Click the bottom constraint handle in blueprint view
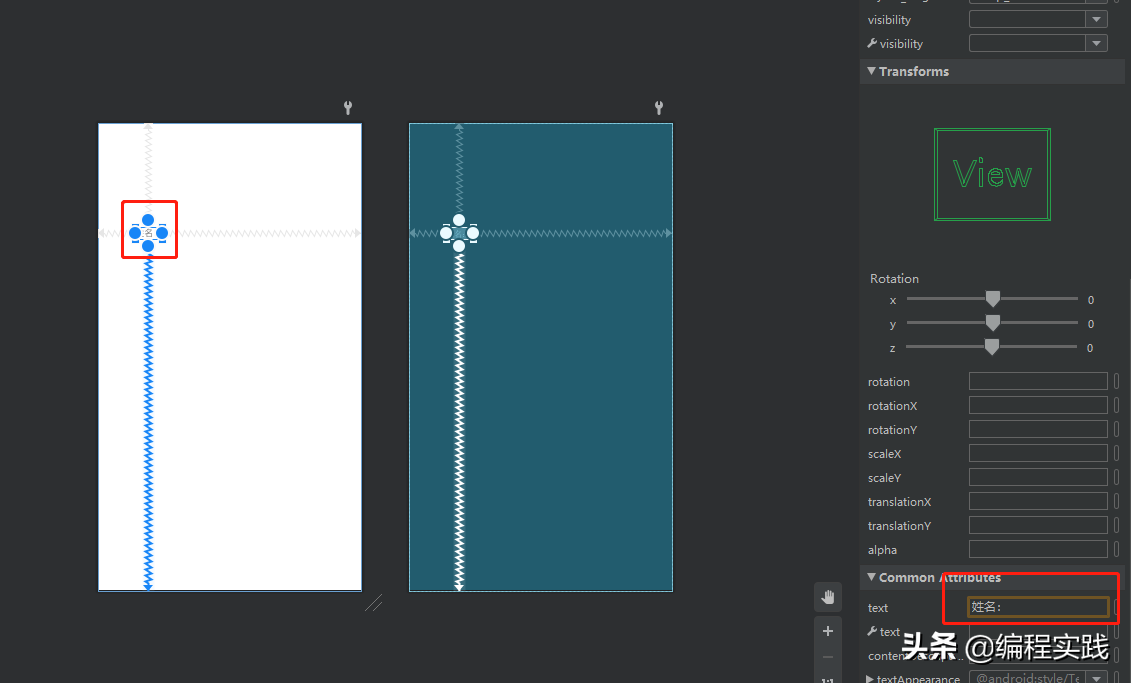The image size is (1131, 683). pyautogui.click(x=459, y=247)
